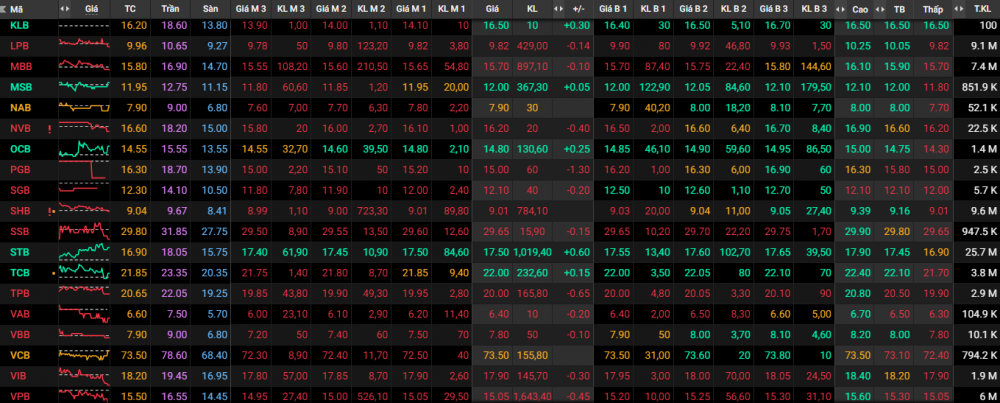Select the VPB stock code
Image resolution: width=1000 pixels, height=403 pixels.
point(20,396)
